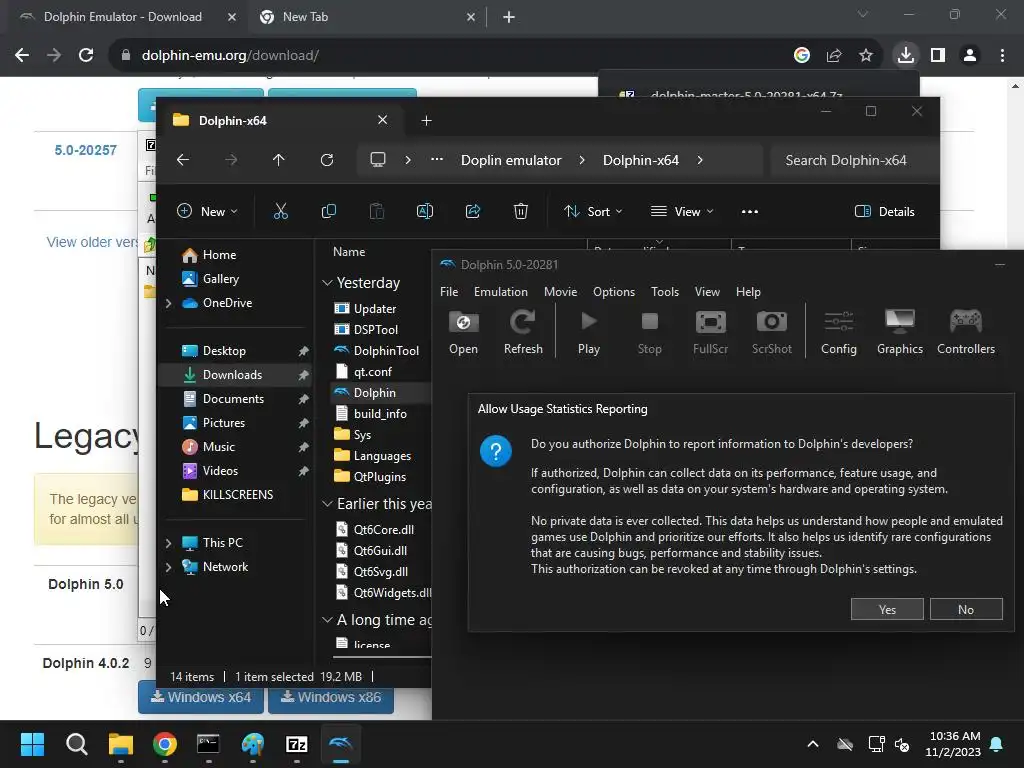Open the See more ellipsis in Explorer toolbar
Viewport: 1024px width, 768px height.
pyautogui.click(x=750, y=211)
